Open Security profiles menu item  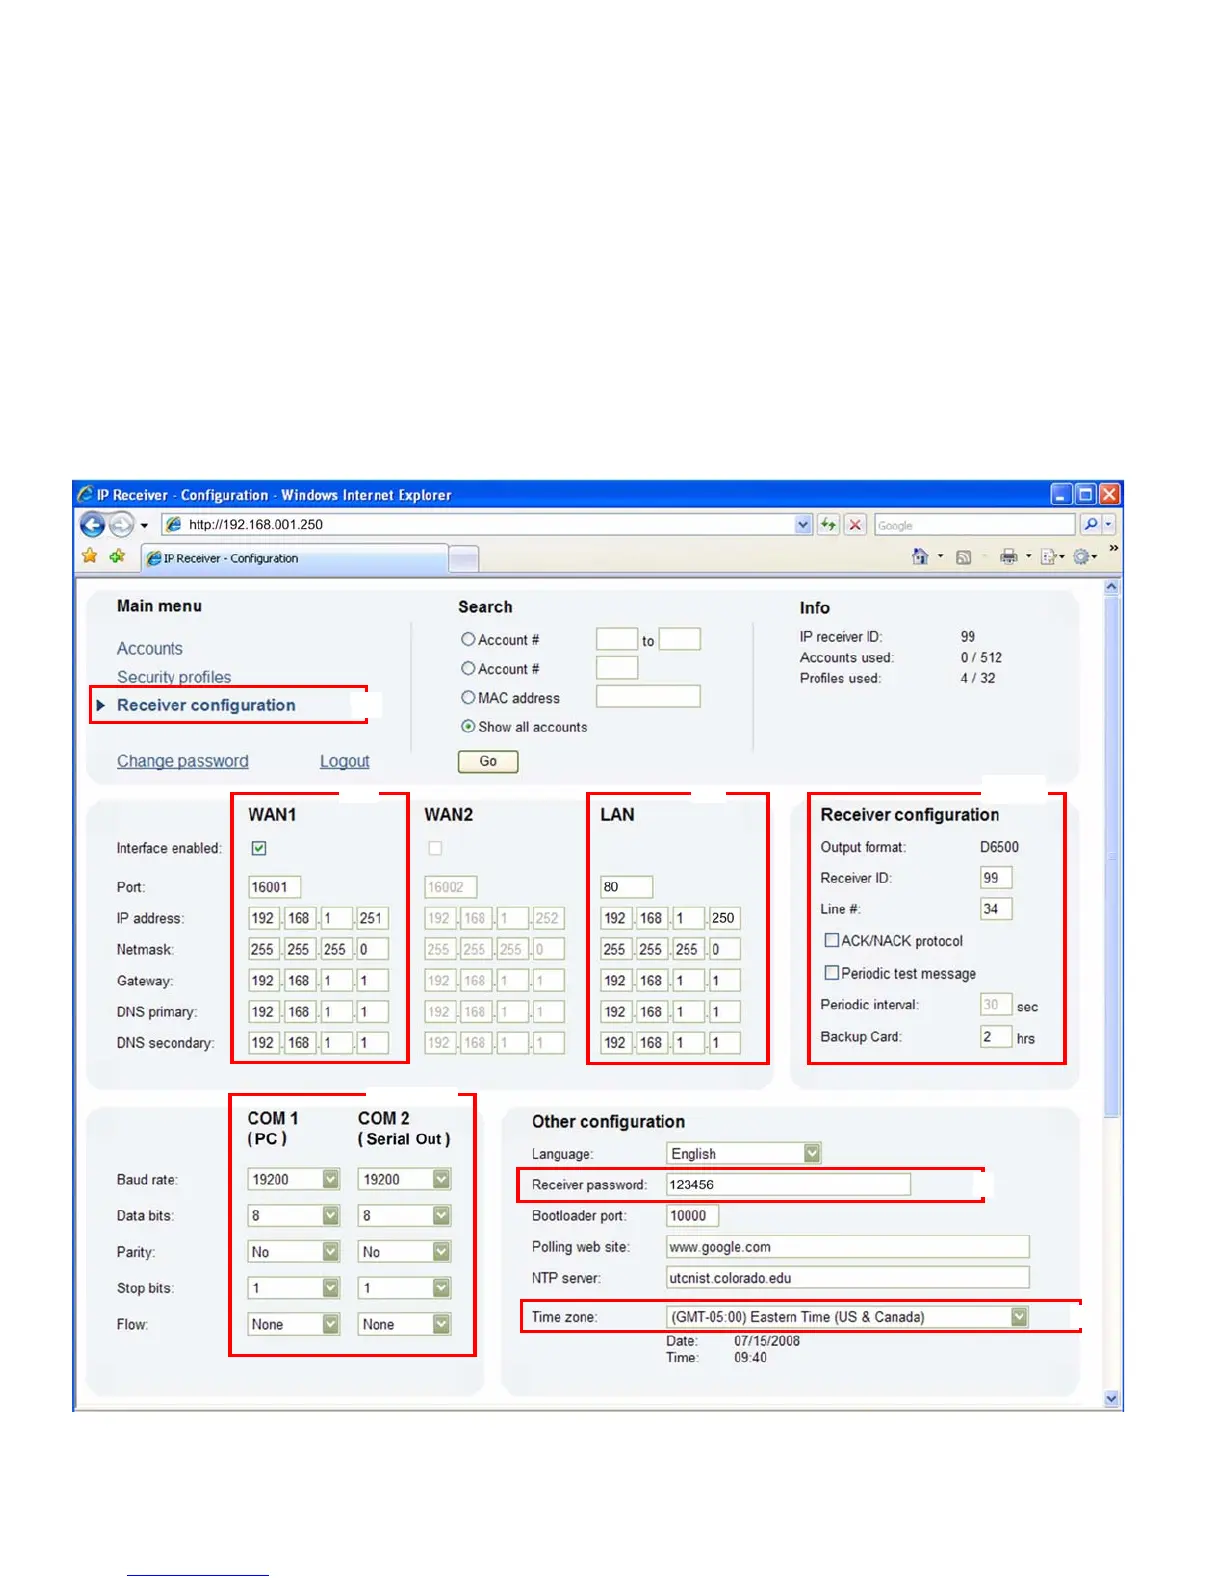[x=174, y=677]
